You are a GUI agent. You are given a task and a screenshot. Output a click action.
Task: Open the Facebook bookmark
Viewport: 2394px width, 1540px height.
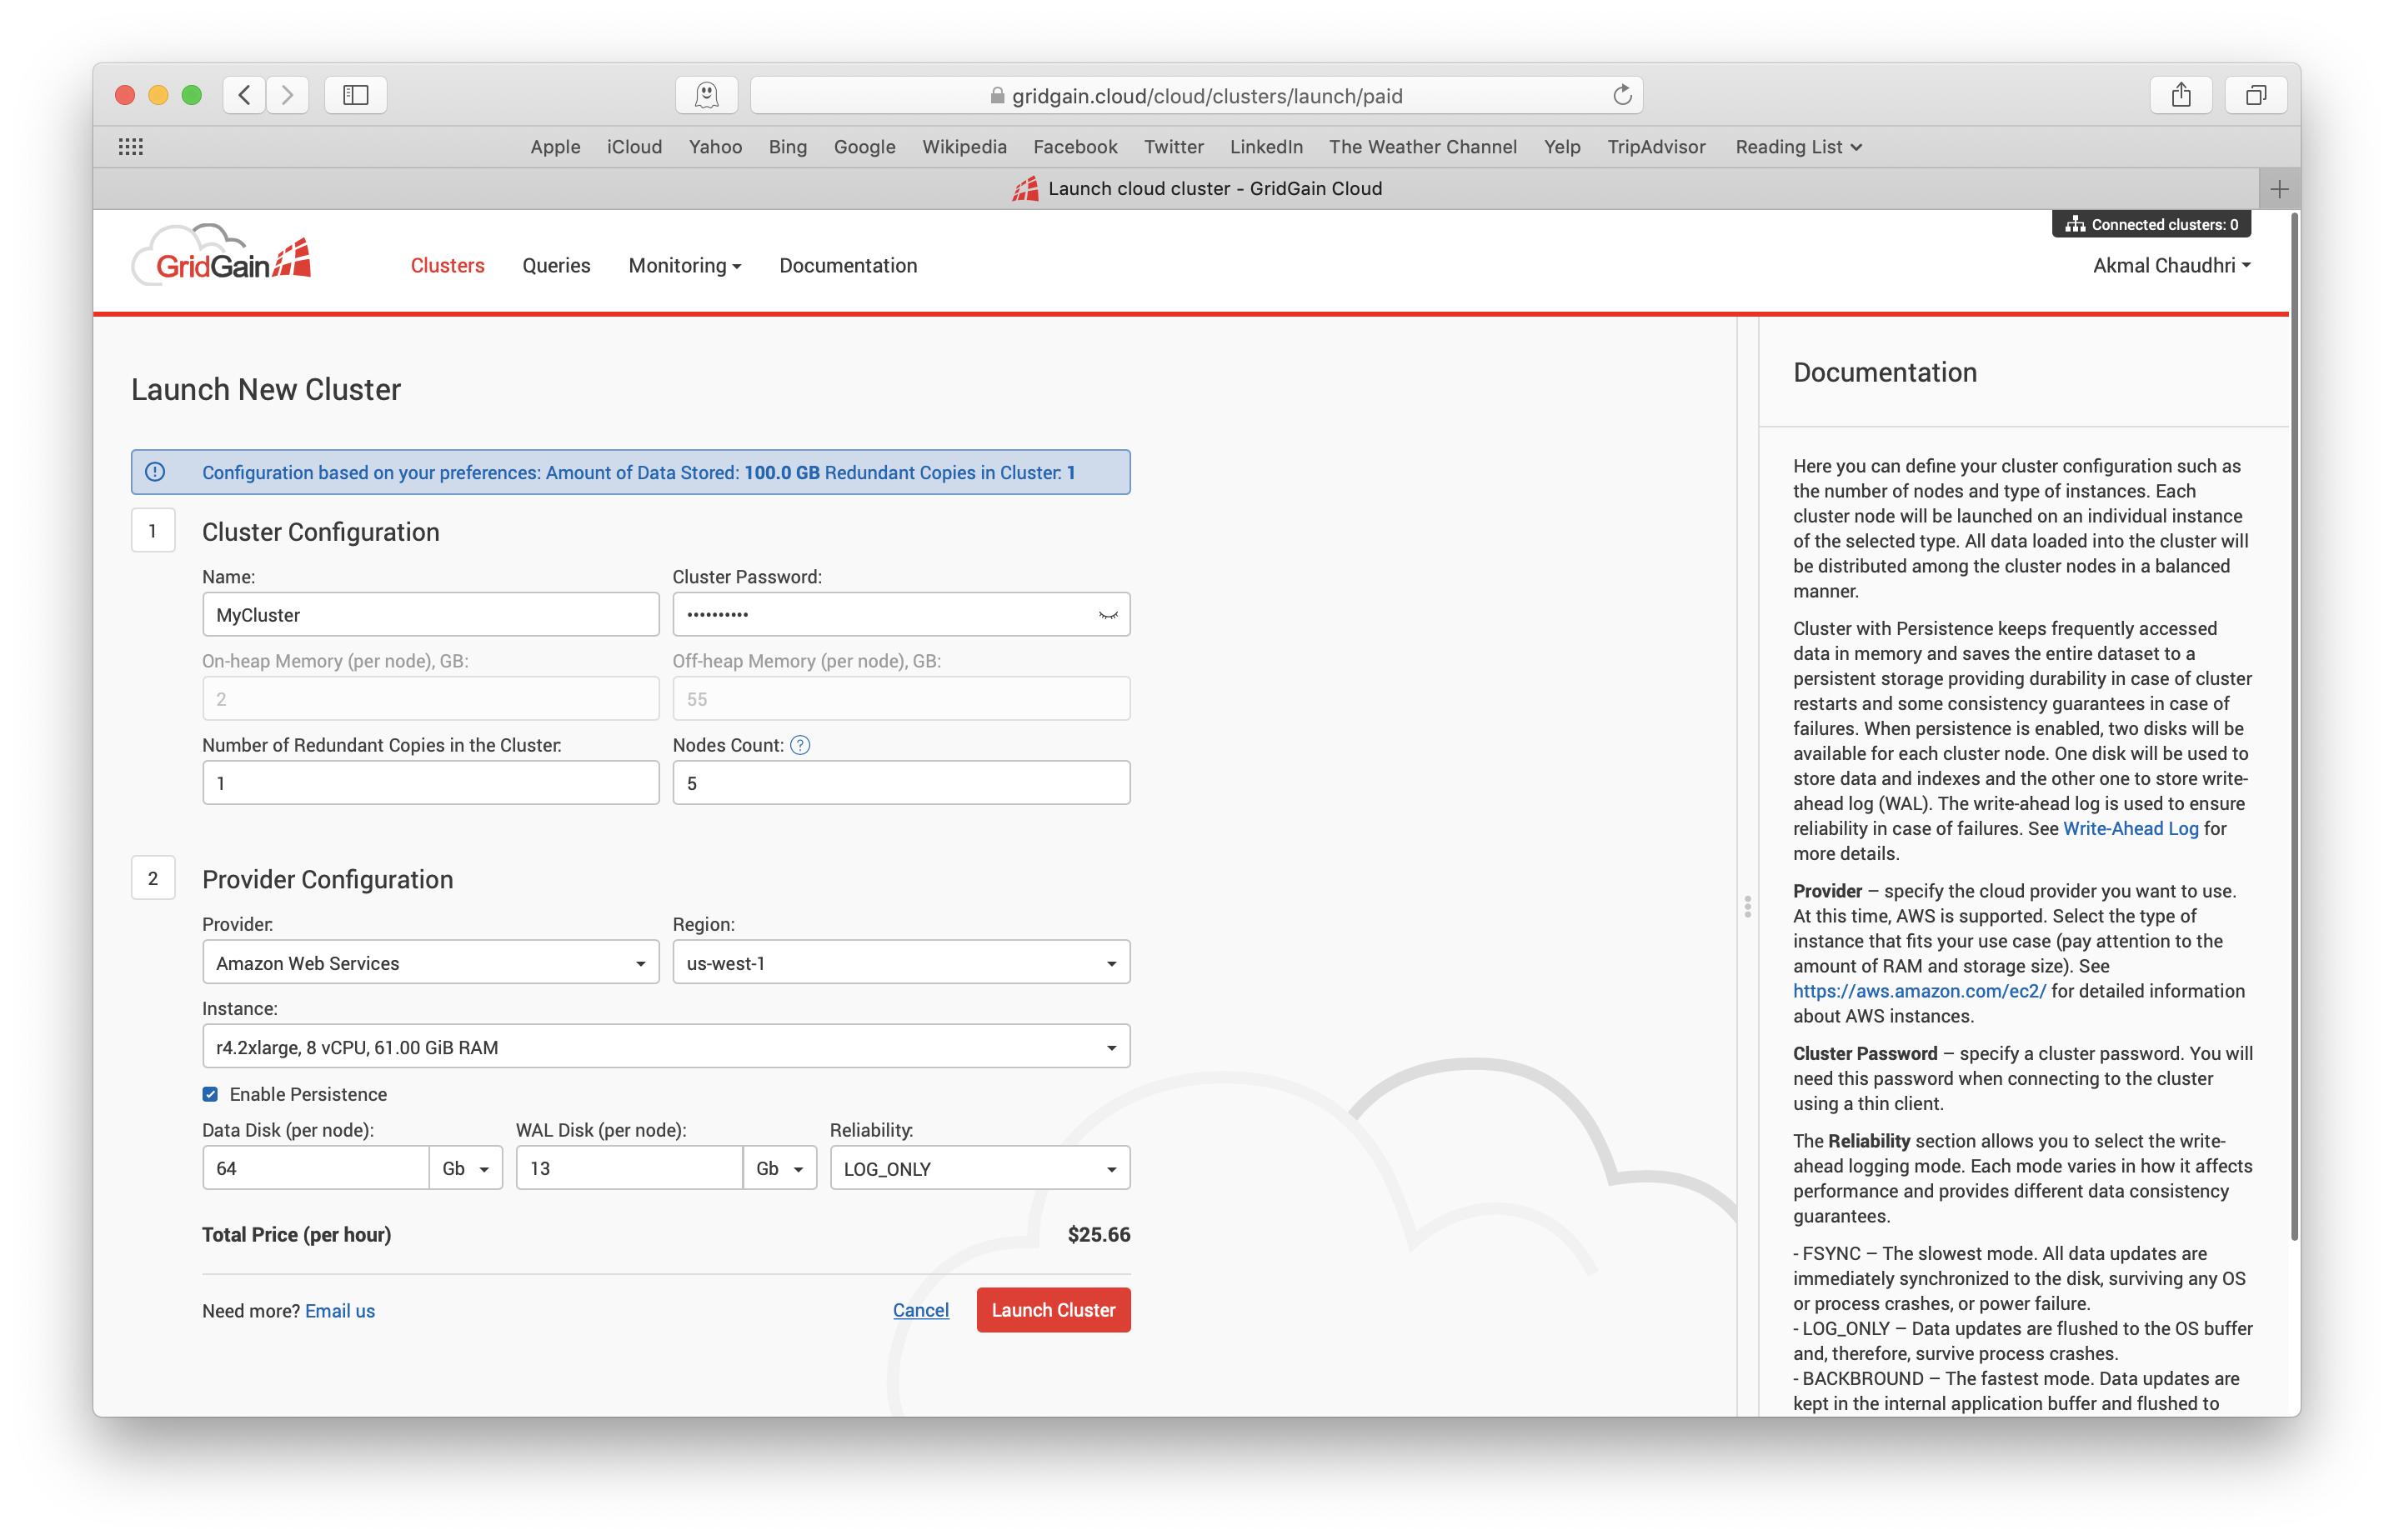pos(1075,147)
